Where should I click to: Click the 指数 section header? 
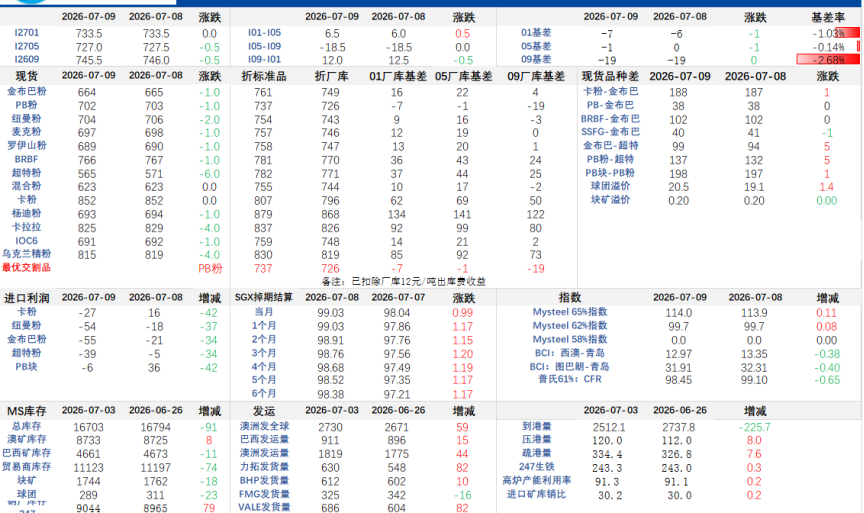click(570, 298)
